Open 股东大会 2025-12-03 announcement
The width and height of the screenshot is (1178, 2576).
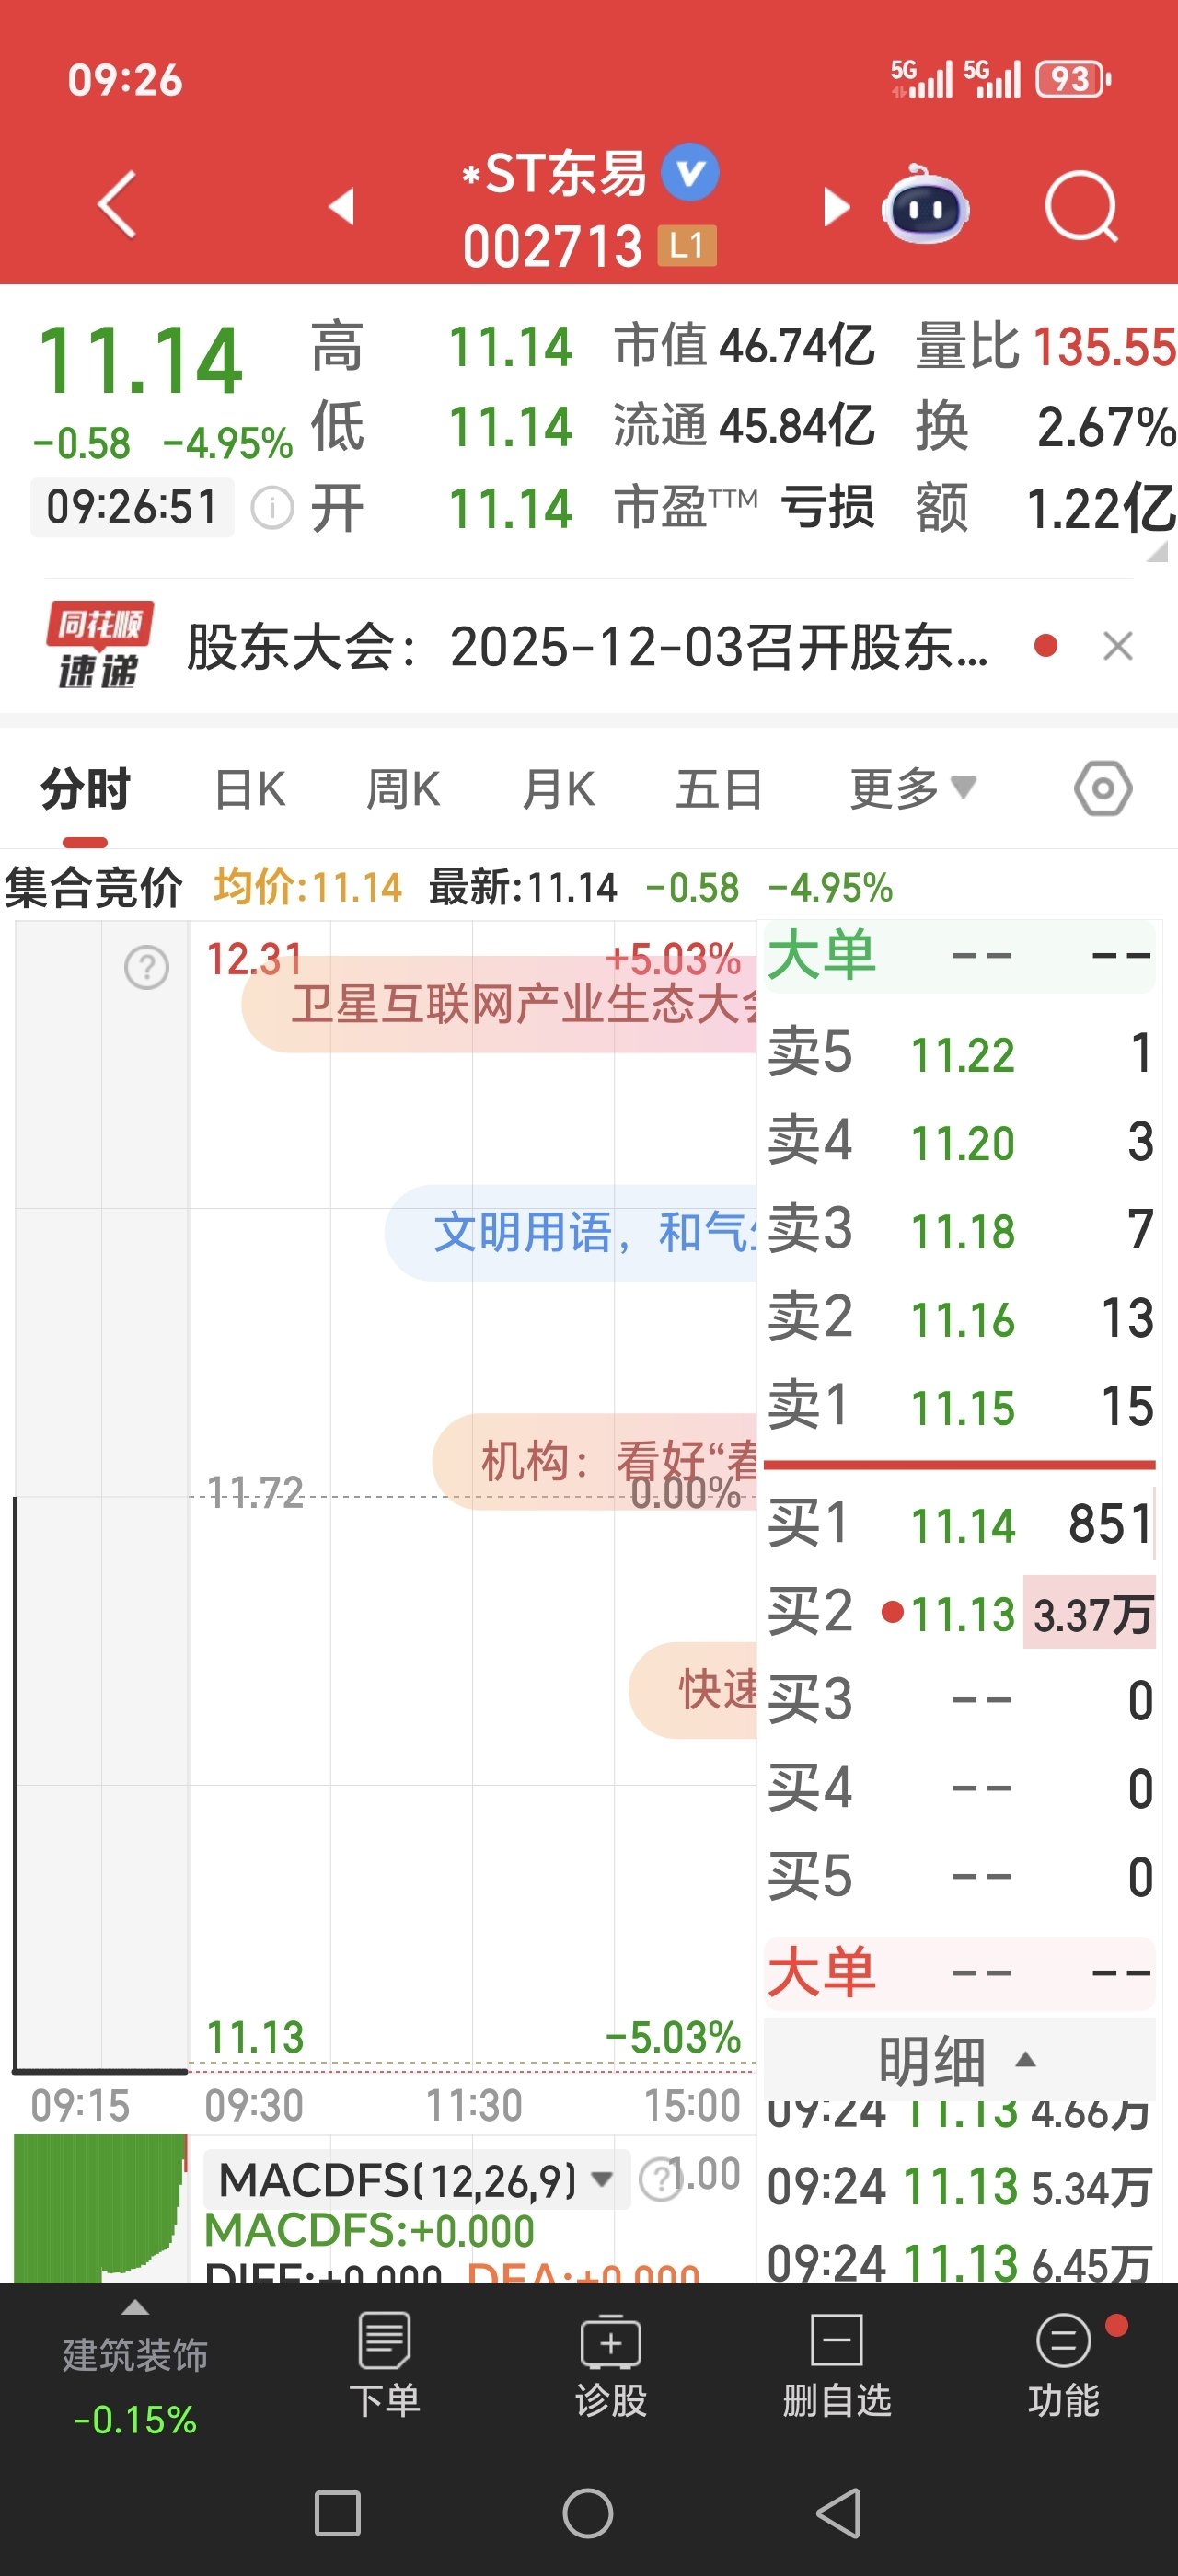(587, 647)
